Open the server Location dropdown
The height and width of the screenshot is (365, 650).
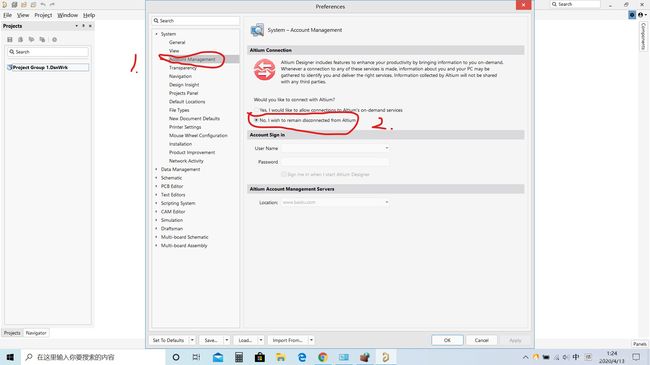click(386, 202)
